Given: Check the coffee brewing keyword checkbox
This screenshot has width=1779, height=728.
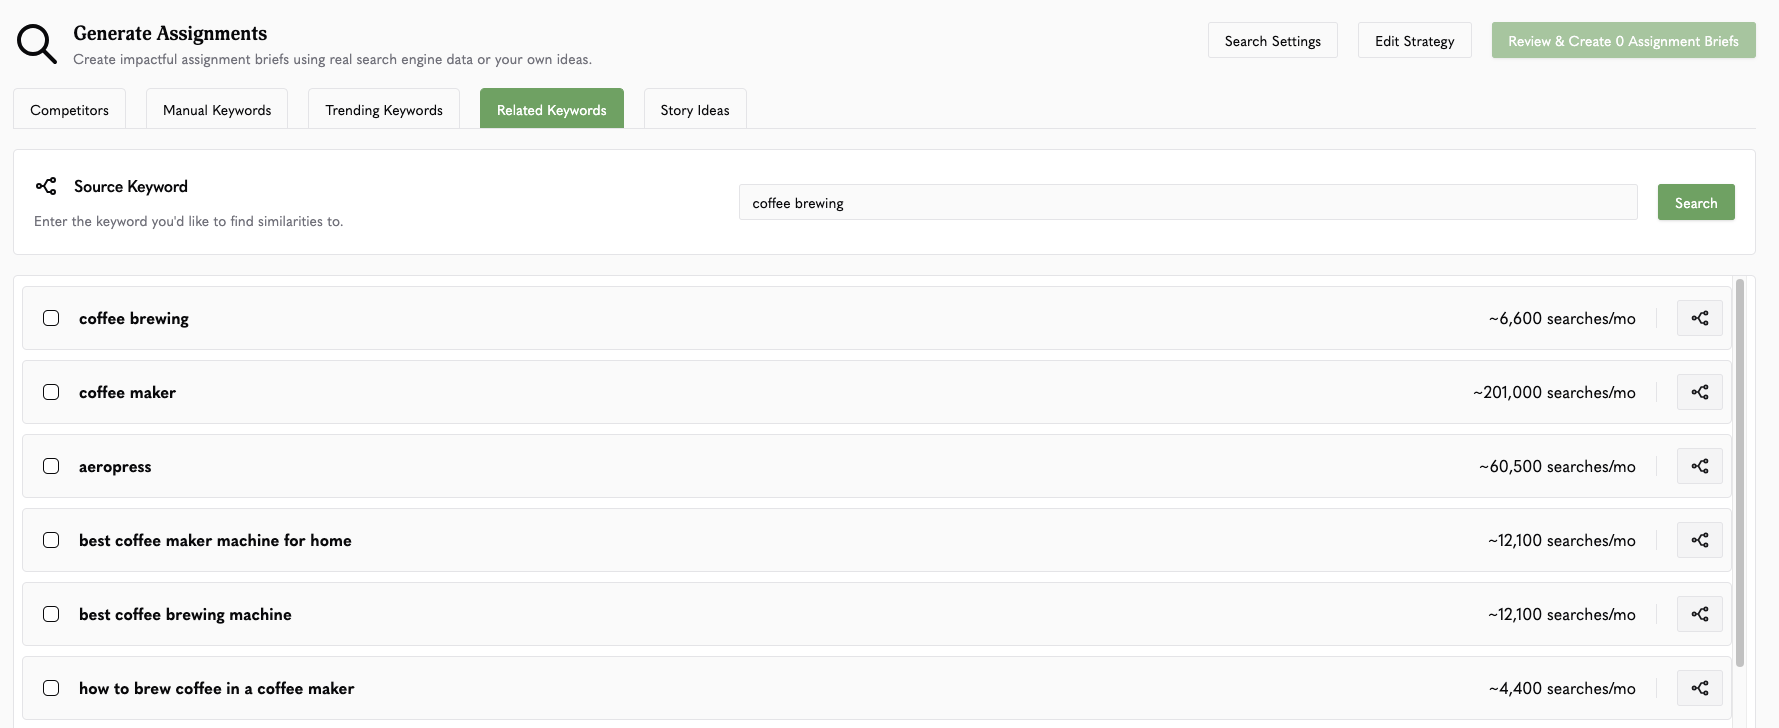Looking at the screenshot, I should tap(51, 318).
